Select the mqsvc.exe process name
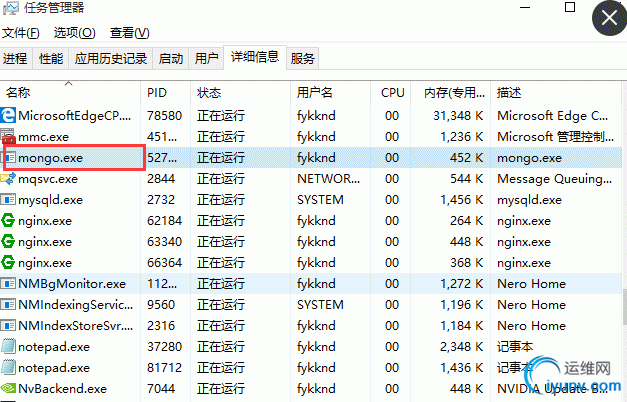 pos(48,179)
